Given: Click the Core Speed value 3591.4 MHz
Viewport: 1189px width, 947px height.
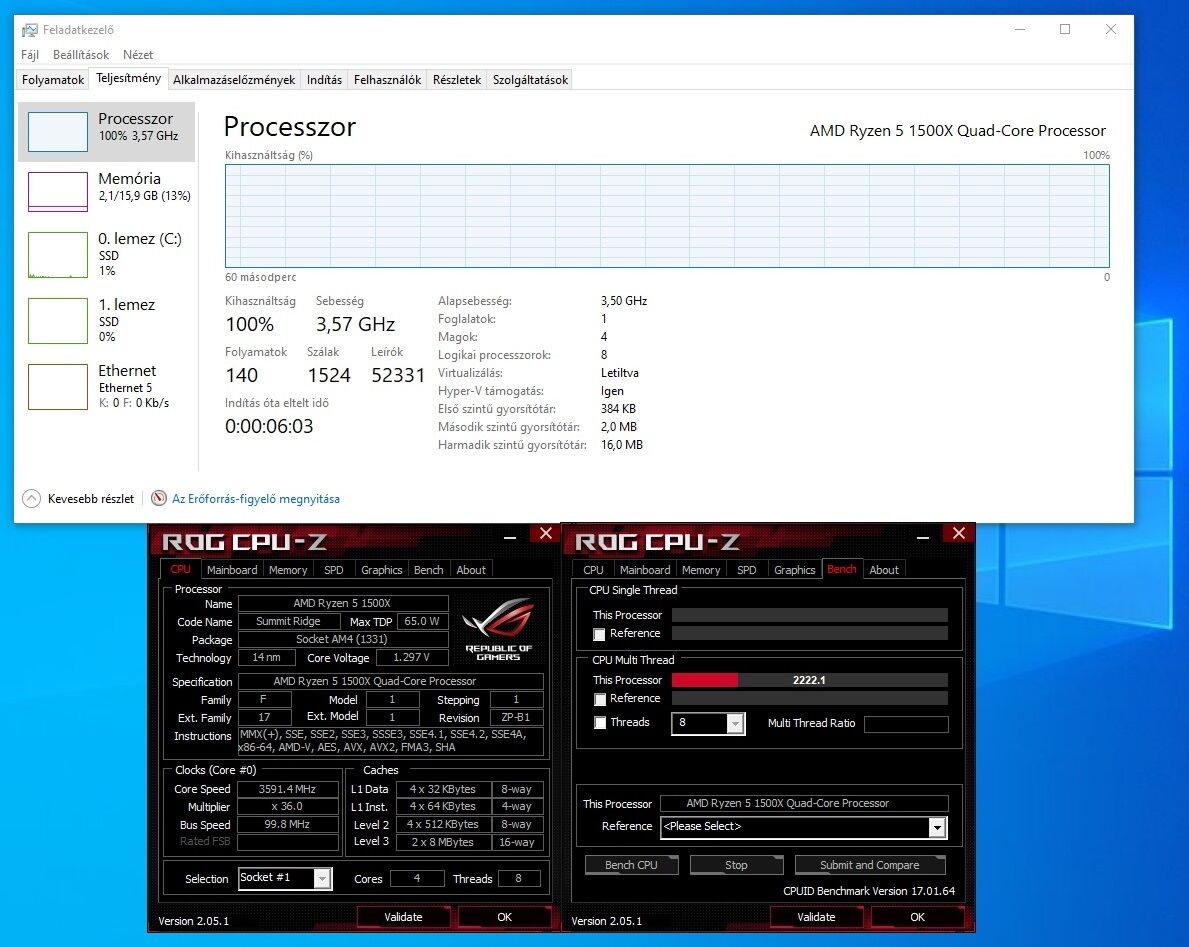Looking at the screenshot, I should (x=287, y=789).
